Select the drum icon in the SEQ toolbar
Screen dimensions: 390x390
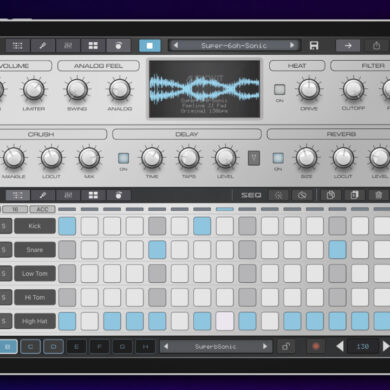click(118, 195)
